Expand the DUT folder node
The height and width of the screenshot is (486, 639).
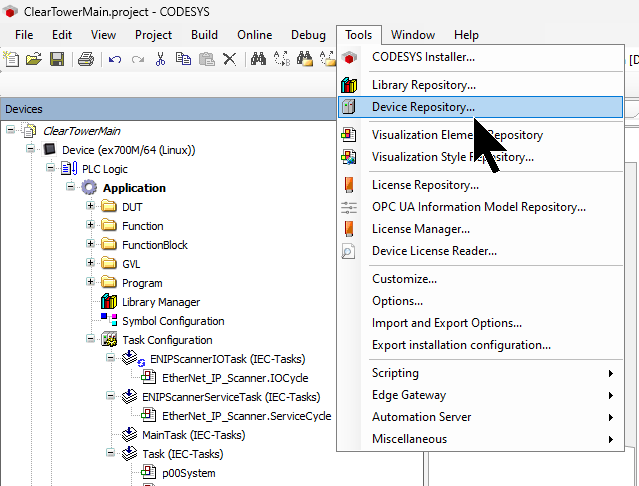coord(91,207)
